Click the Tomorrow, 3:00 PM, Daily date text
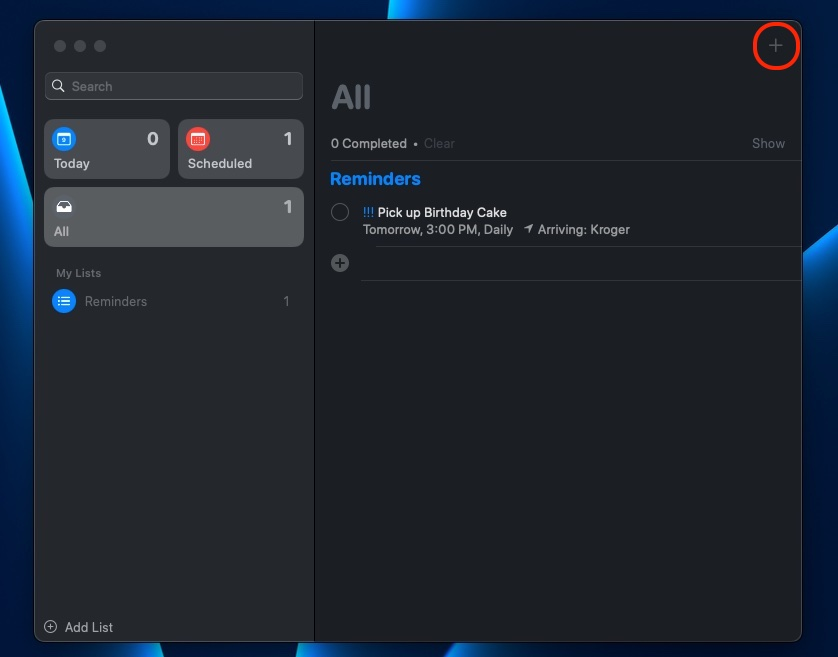The image size is (838, 657). tap(438, 229)
